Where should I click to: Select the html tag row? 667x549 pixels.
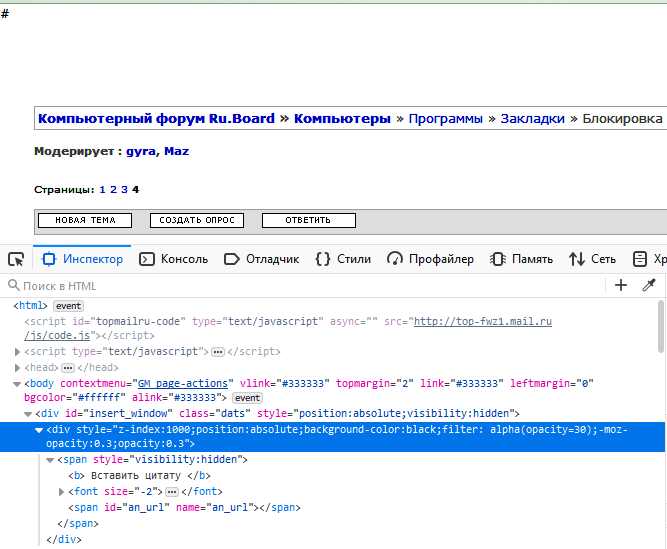(332, 306)
